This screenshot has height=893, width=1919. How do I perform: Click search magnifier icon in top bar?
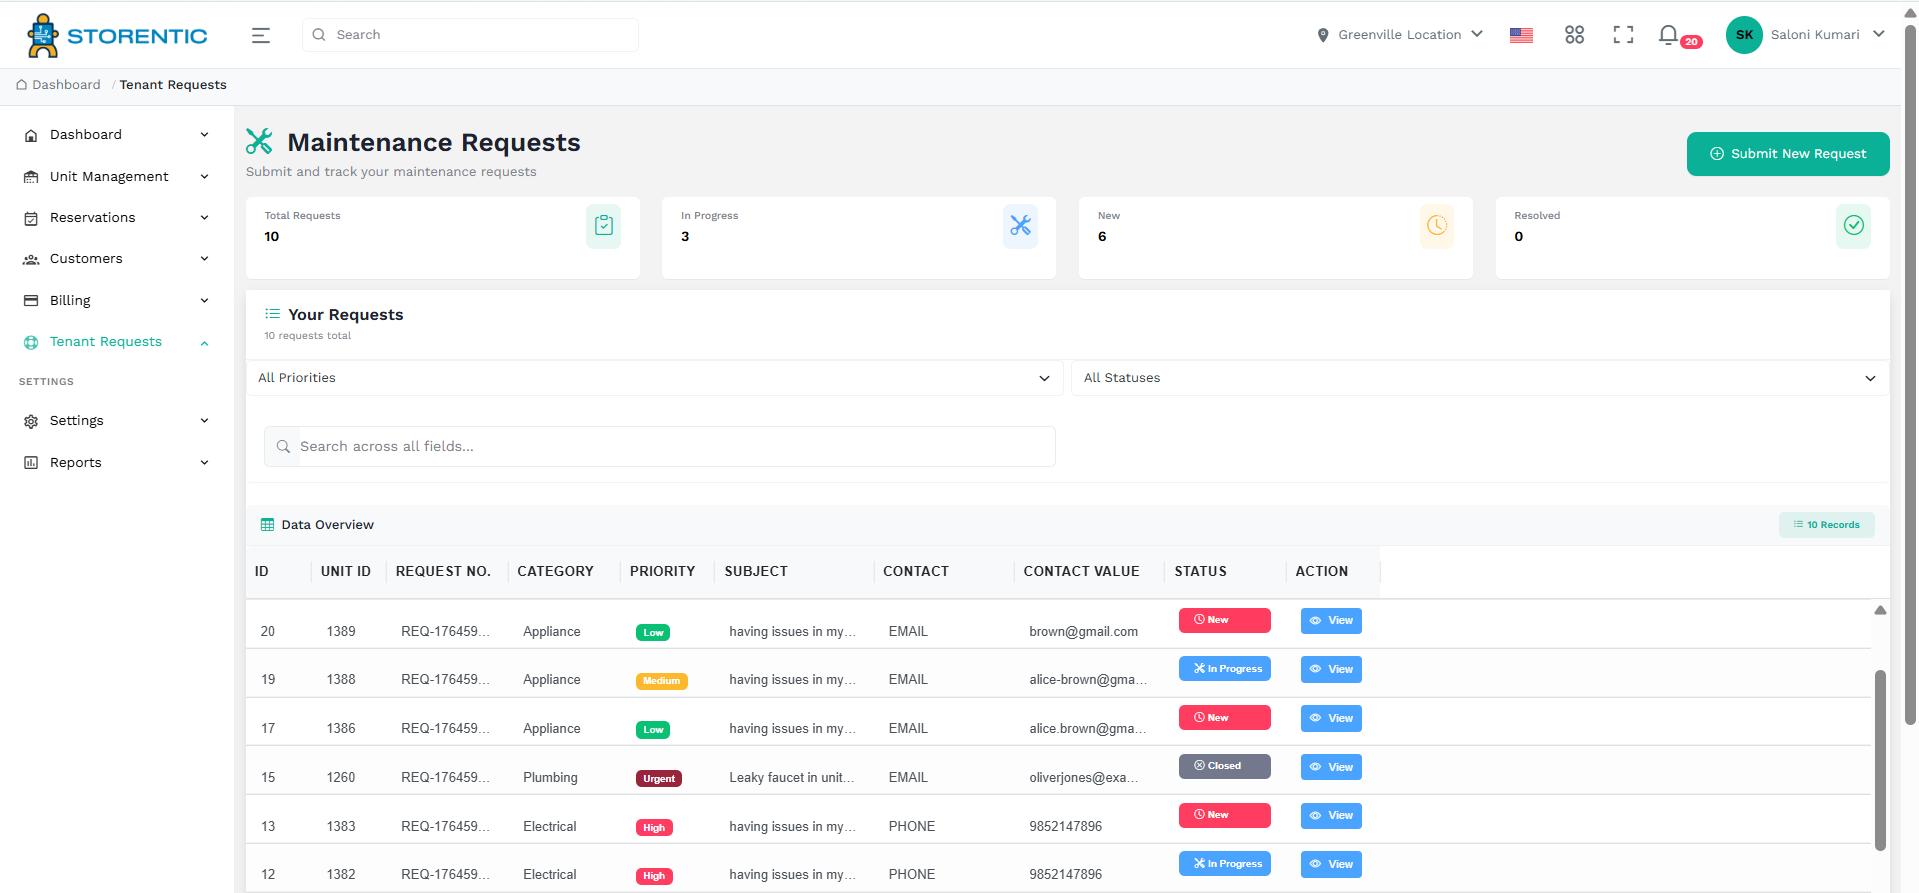click(x=319, y=35)
